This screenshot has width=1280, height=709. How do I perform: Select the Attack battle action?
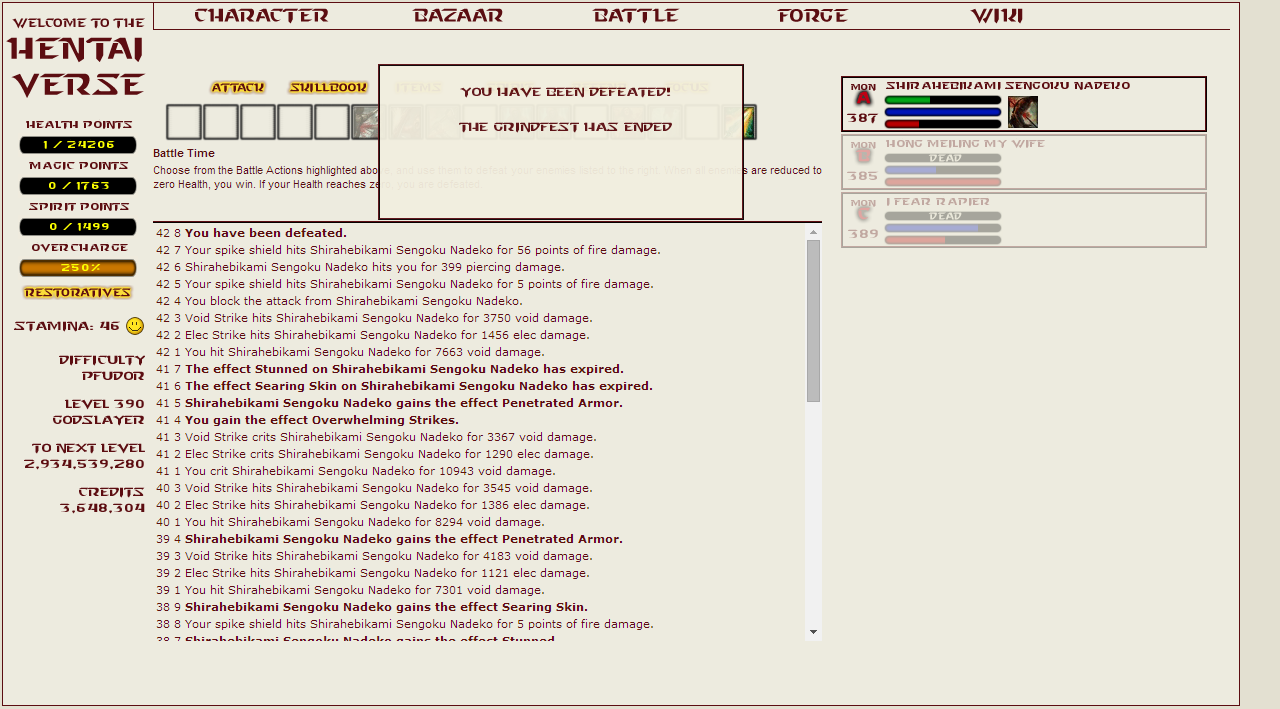[238, 88]
